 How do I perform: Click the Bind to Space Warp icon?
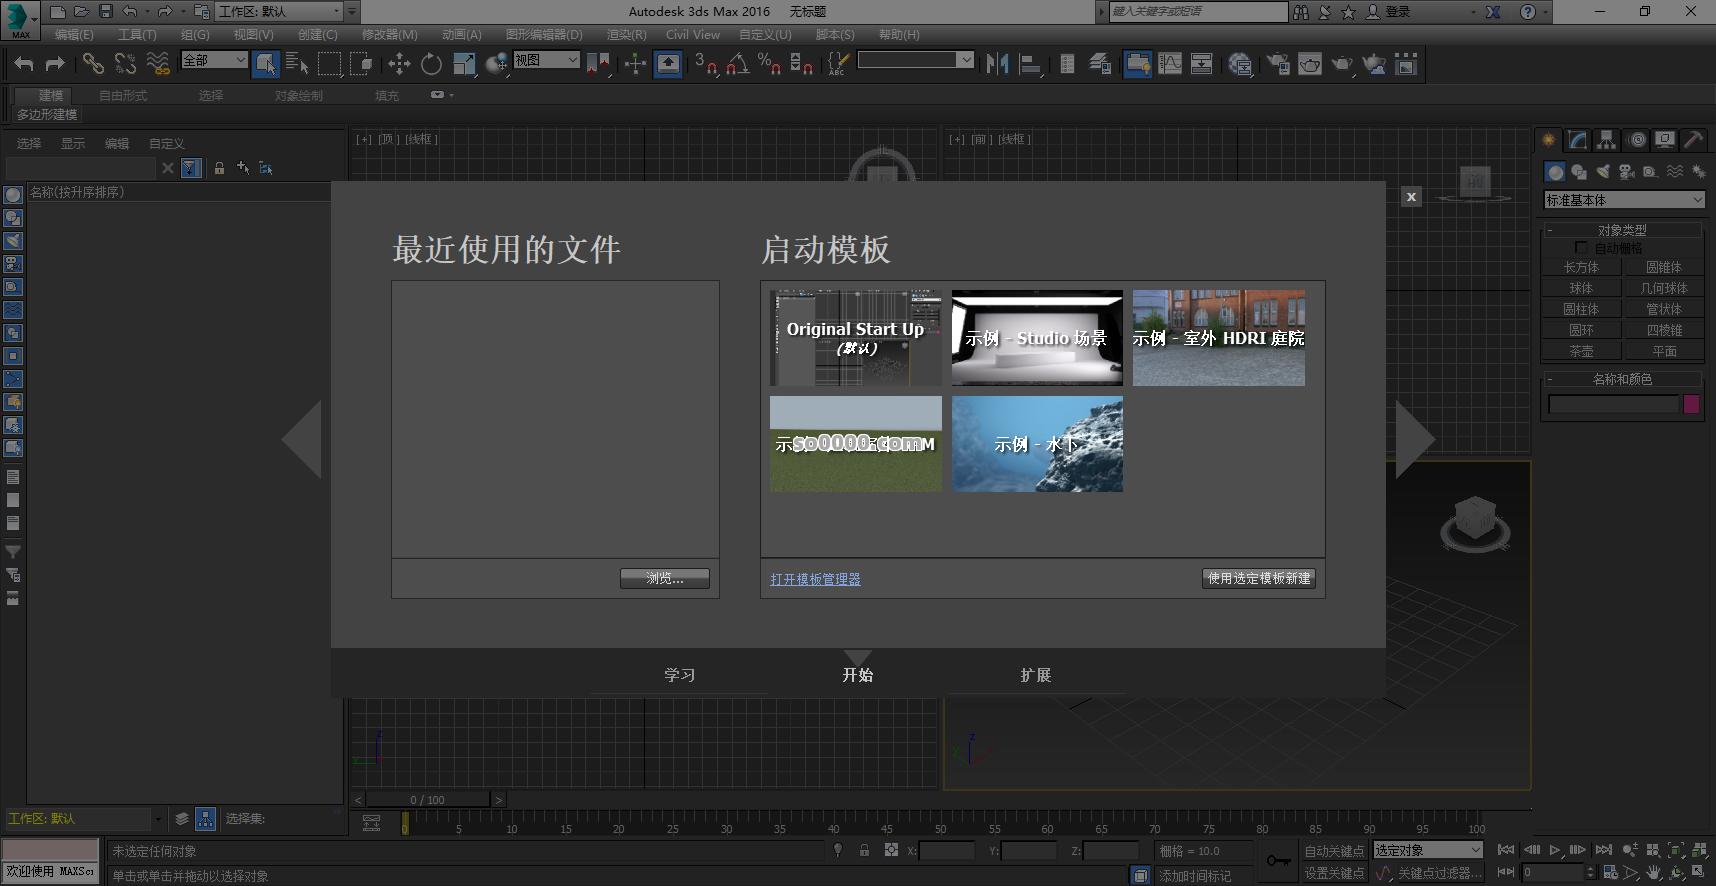pyautogui.click(x=158, y=64)
